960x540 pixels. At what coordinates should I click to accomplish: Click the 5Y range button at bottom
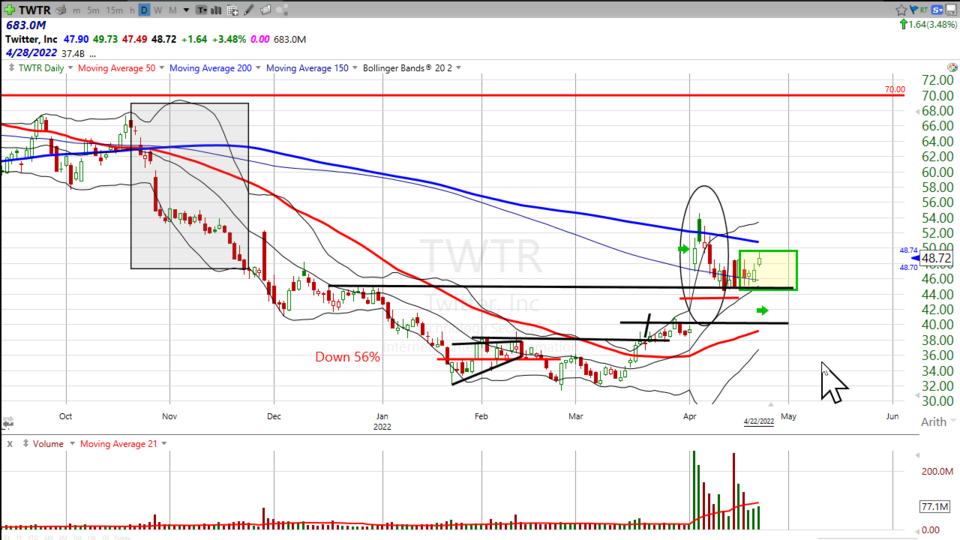pos(8,538)
